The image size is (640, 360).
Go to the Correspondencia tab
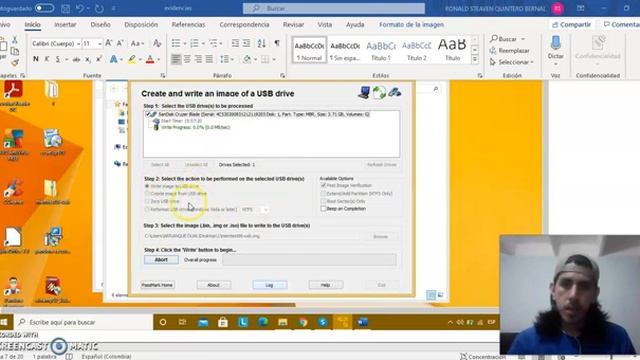pos(244,24)
